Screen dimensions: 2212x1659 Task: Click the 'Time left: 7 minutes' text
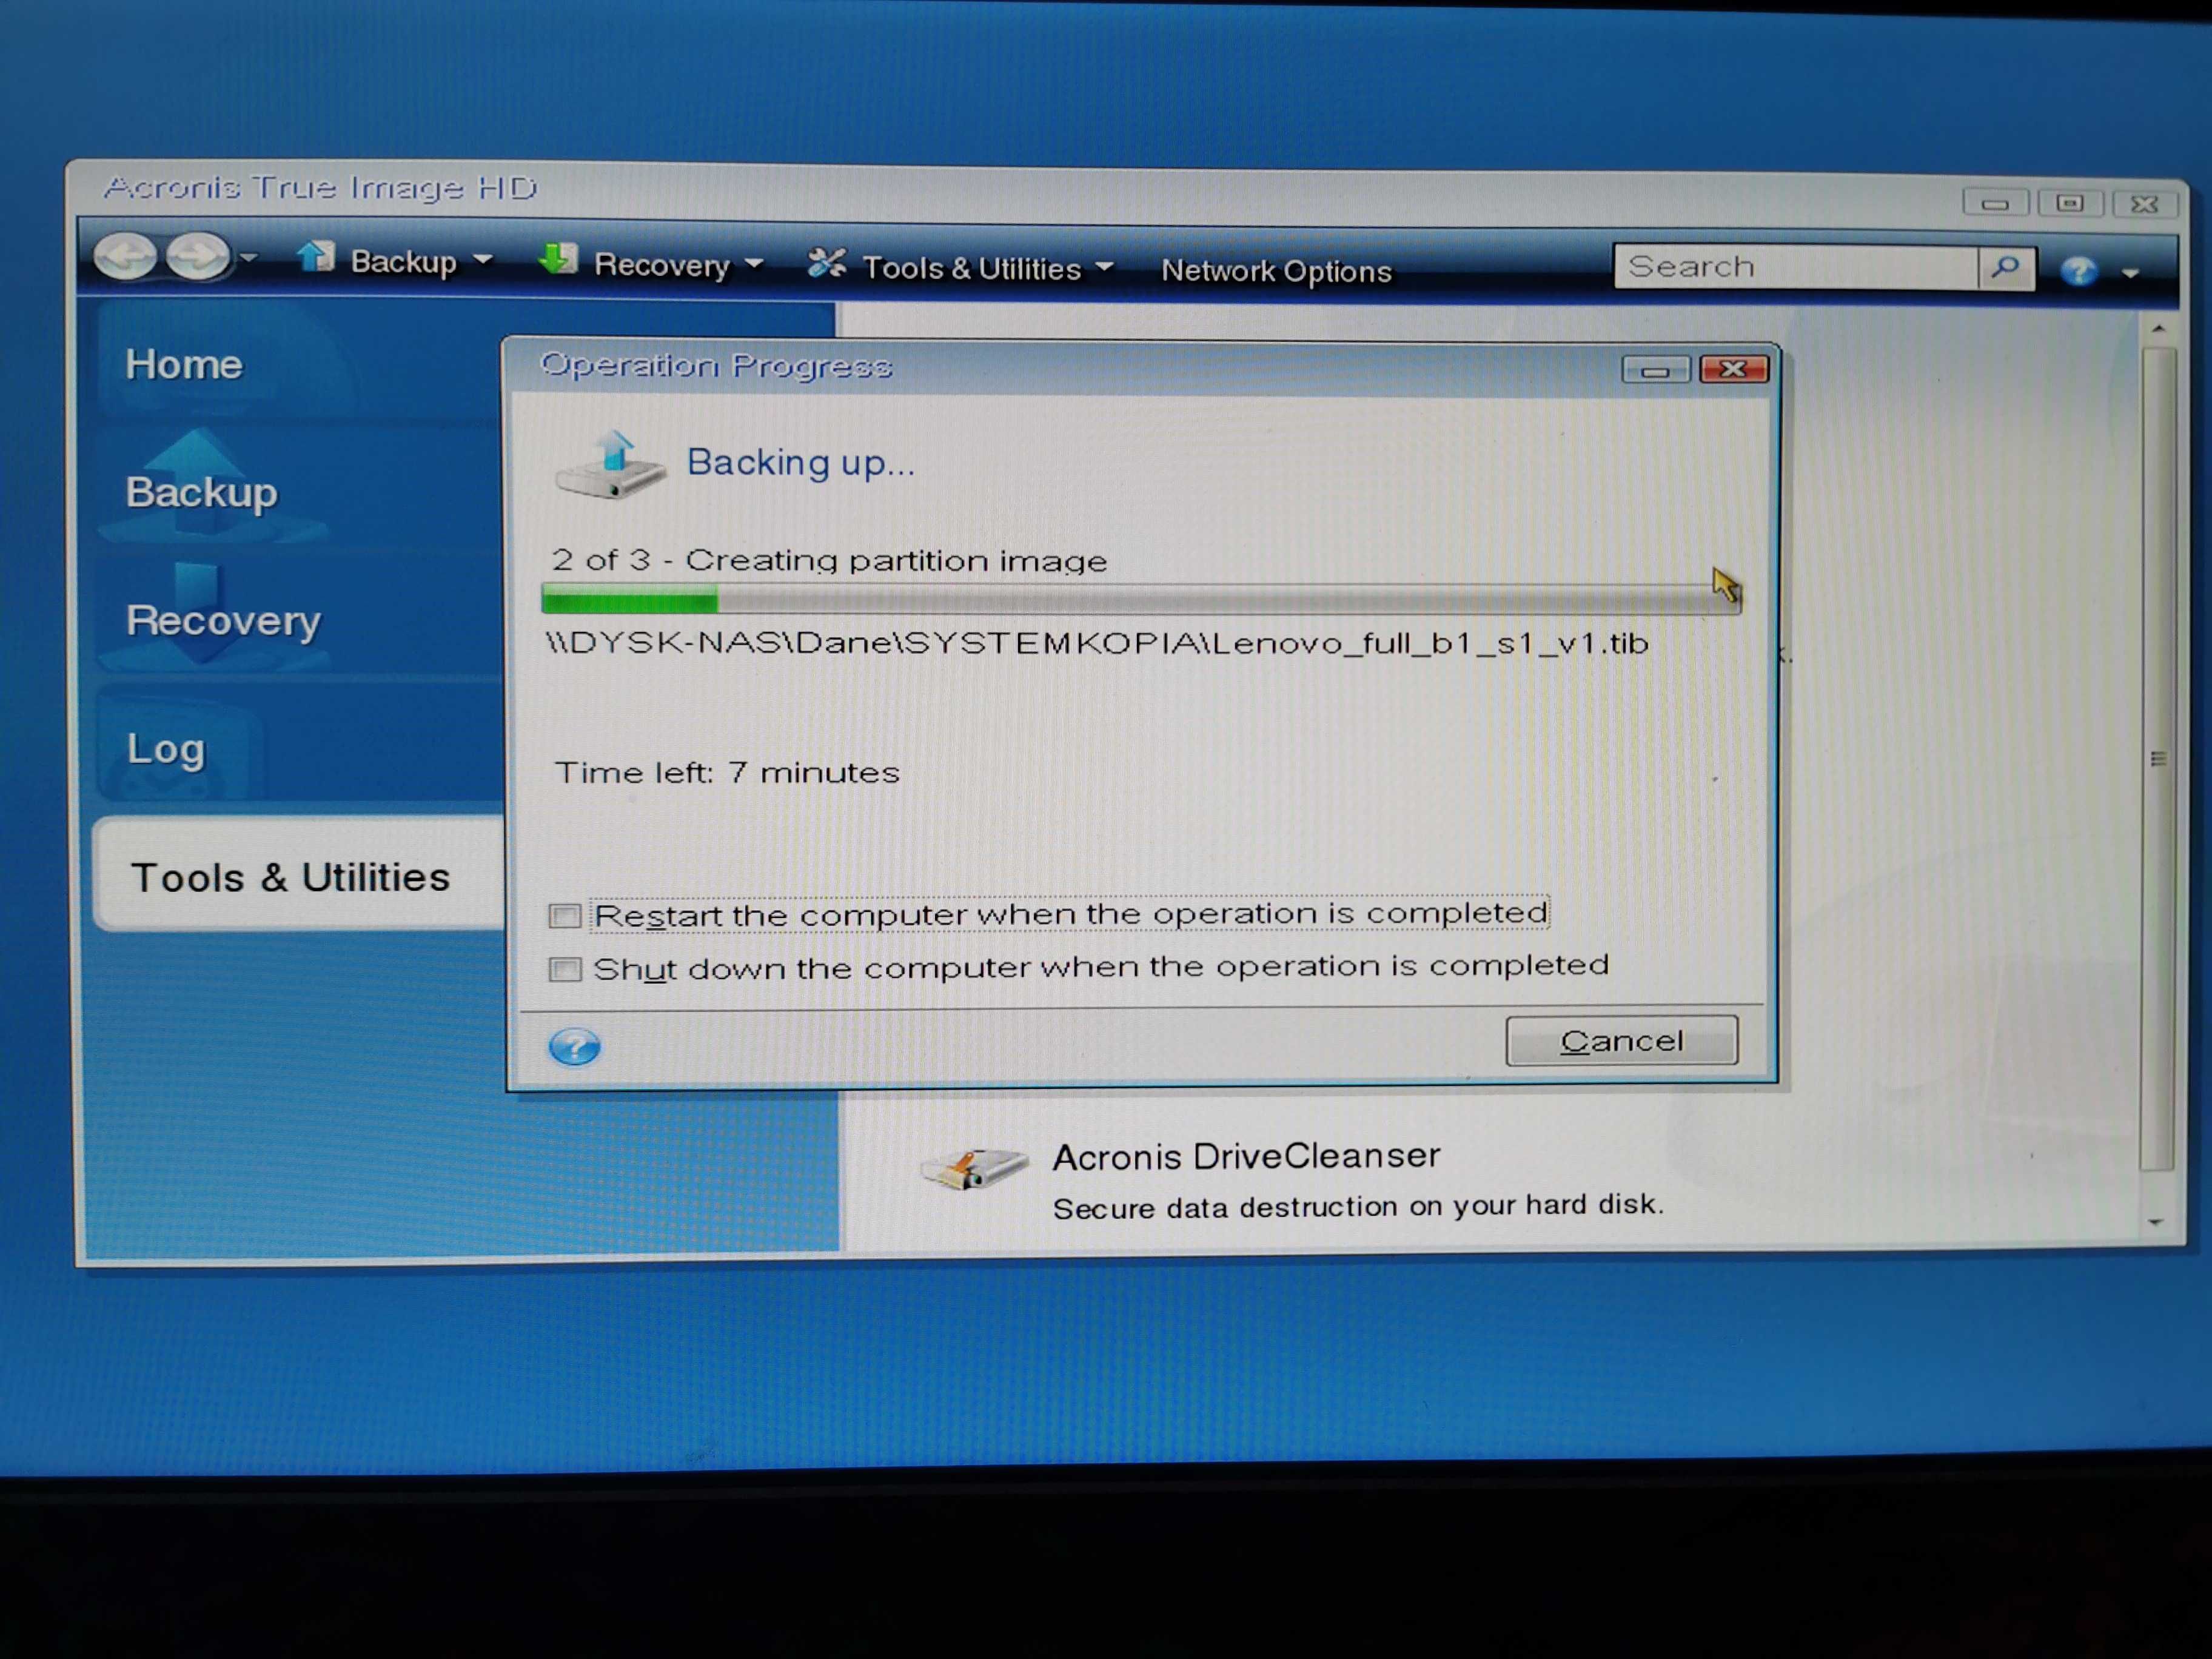727,772
